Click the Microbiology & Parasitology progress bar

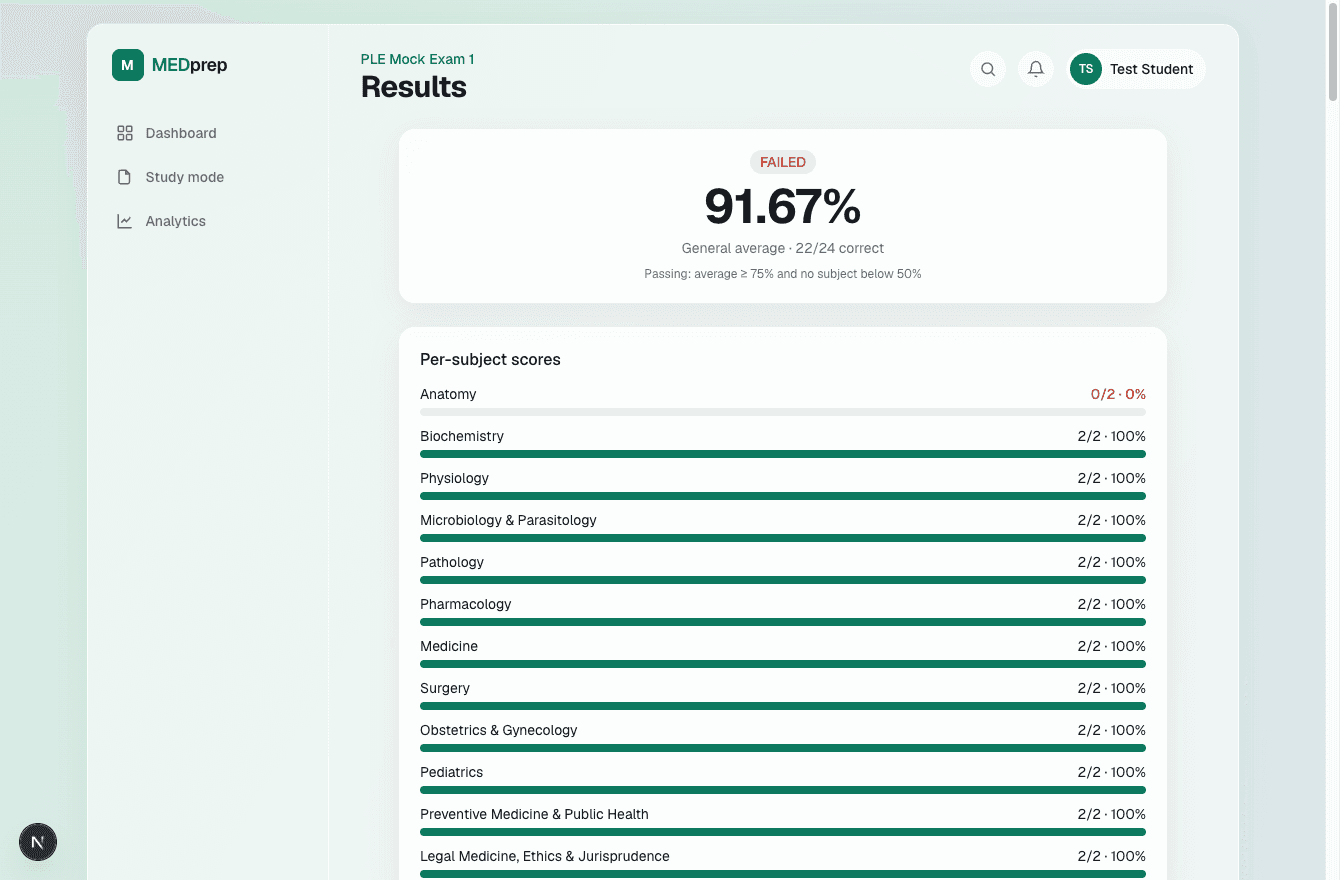pyautogui.click(x=783, y=538)
